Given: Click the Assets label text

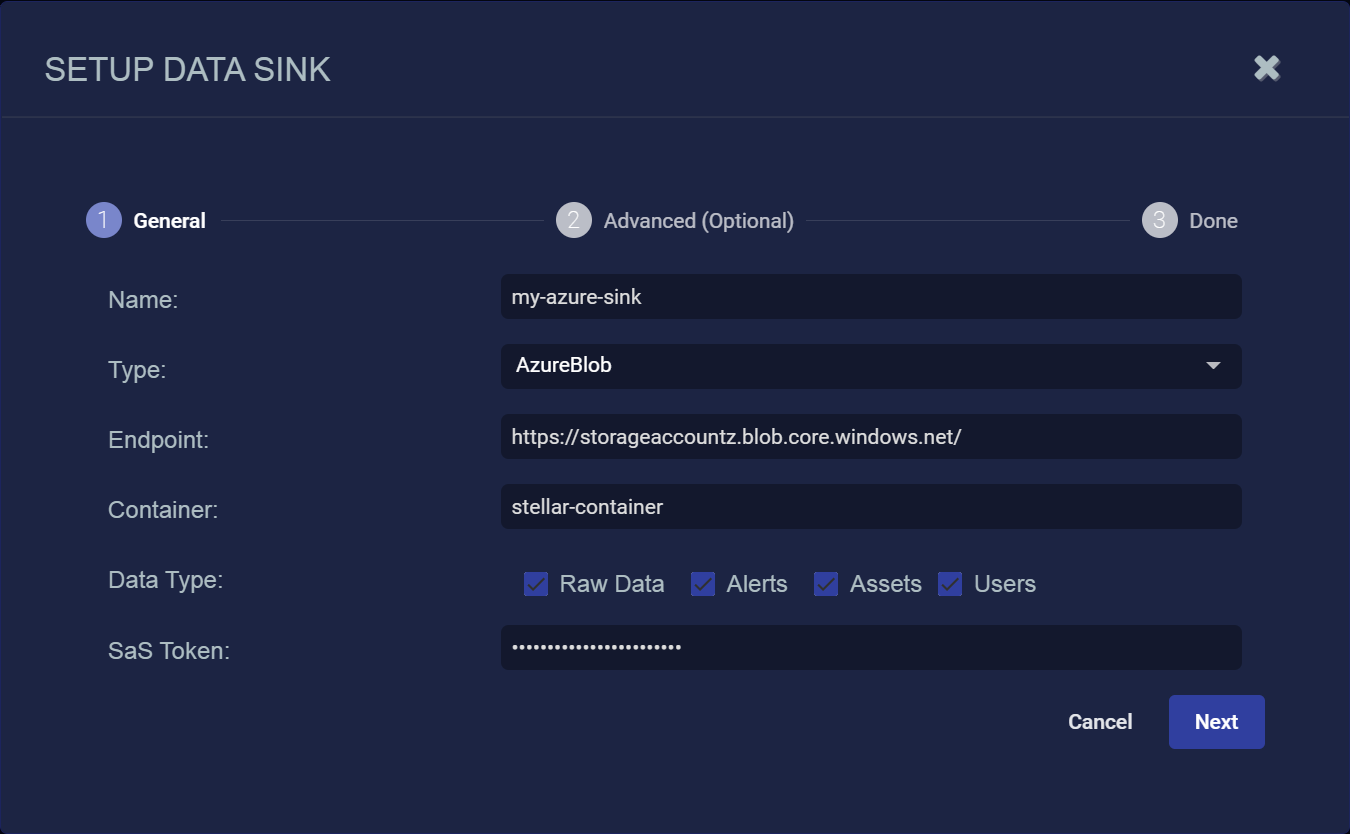Looking at the screenshot, I should [886, 584].
